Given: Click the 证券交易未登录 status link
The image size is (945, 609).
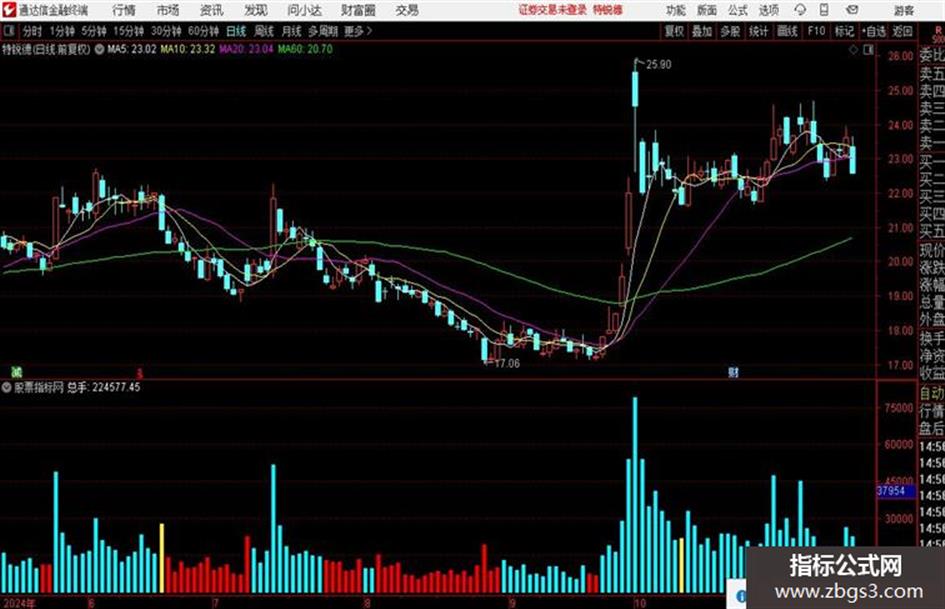Looking at the screenshot, I should (x=553, y=10).
